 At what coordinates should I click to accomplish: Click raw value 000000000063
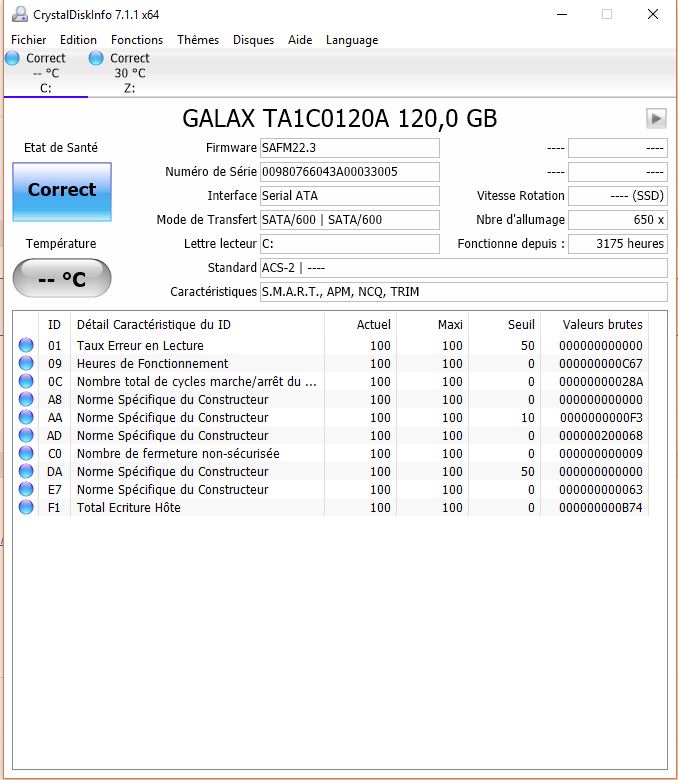point(600,489)
